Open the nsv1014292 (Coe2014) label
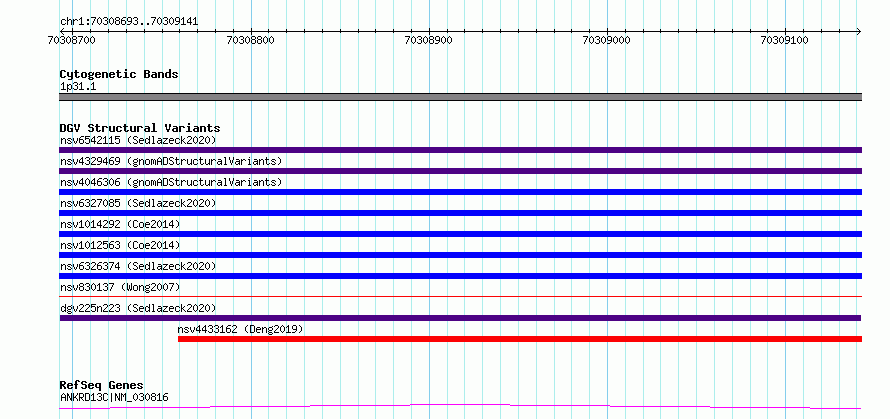 pos(120,224)
